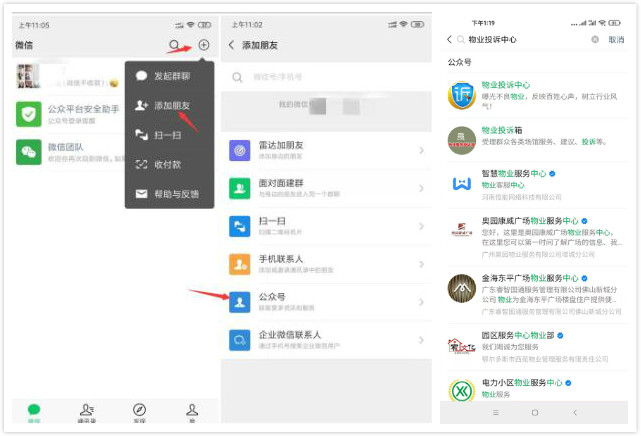Expand the 企业微信联系人 chevron
Screen dimensions: 641x436
point(421,340)
